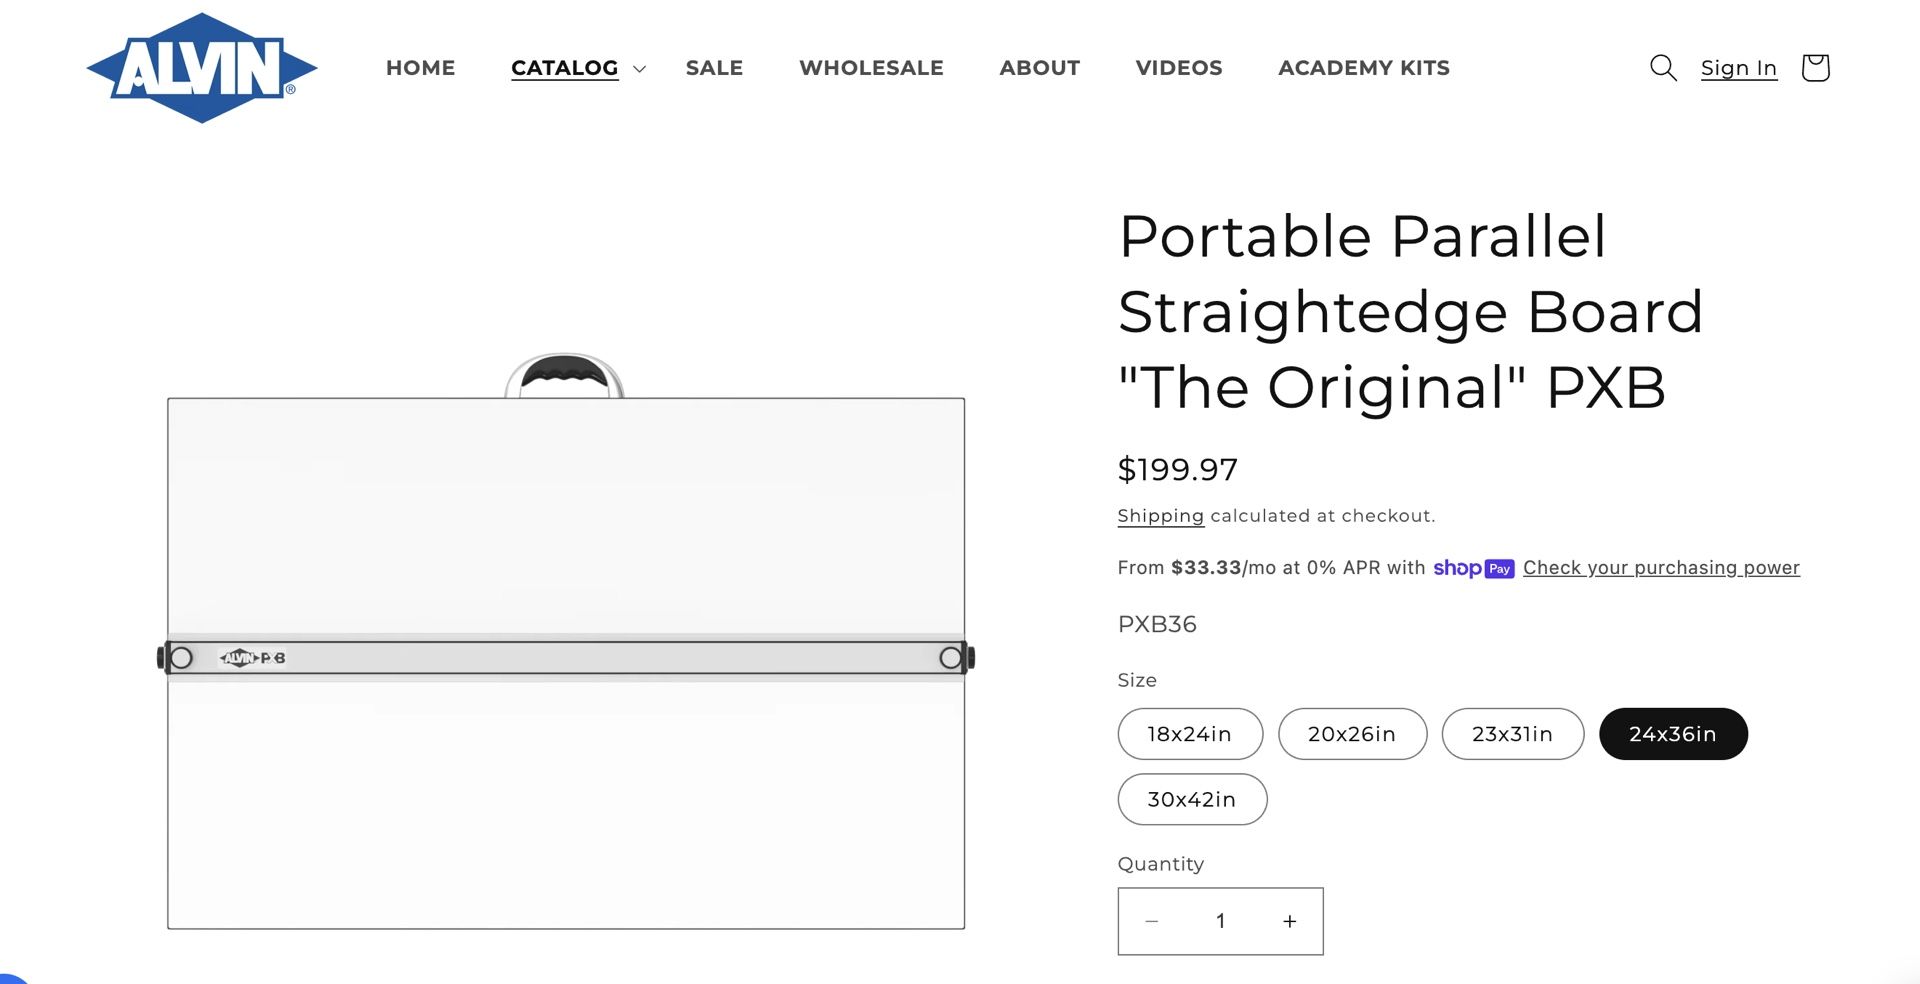Choose the 30x42in size option
The width and height of the screenshot is (1920, 984).
pyautogui.click(x=1191, y=799)
